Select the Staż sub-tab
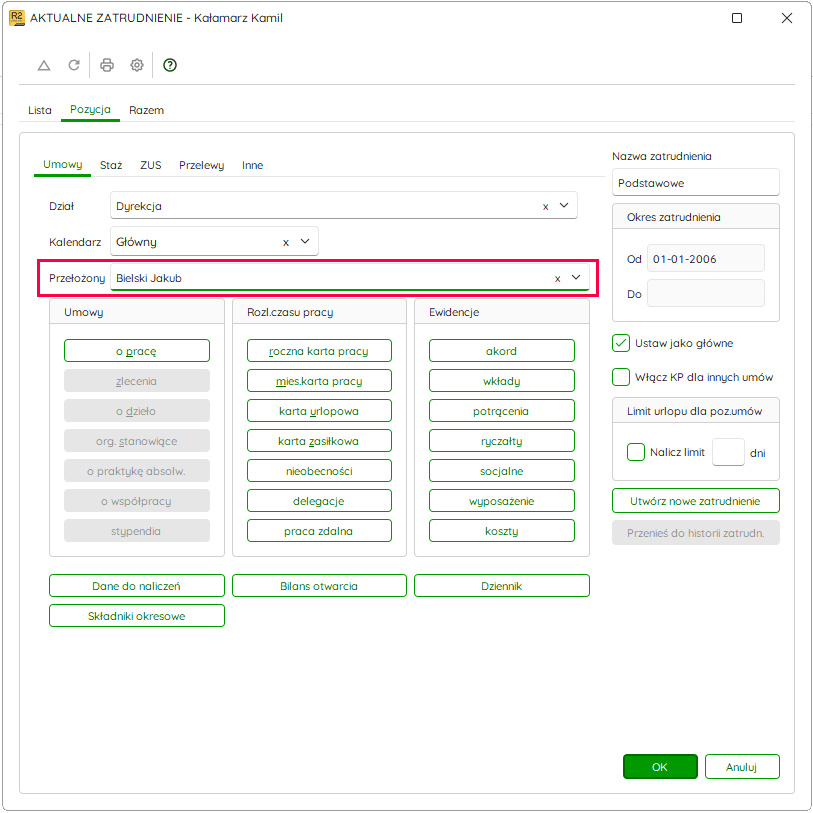This screenshot has width=813, height=813. tap(111, 165)
